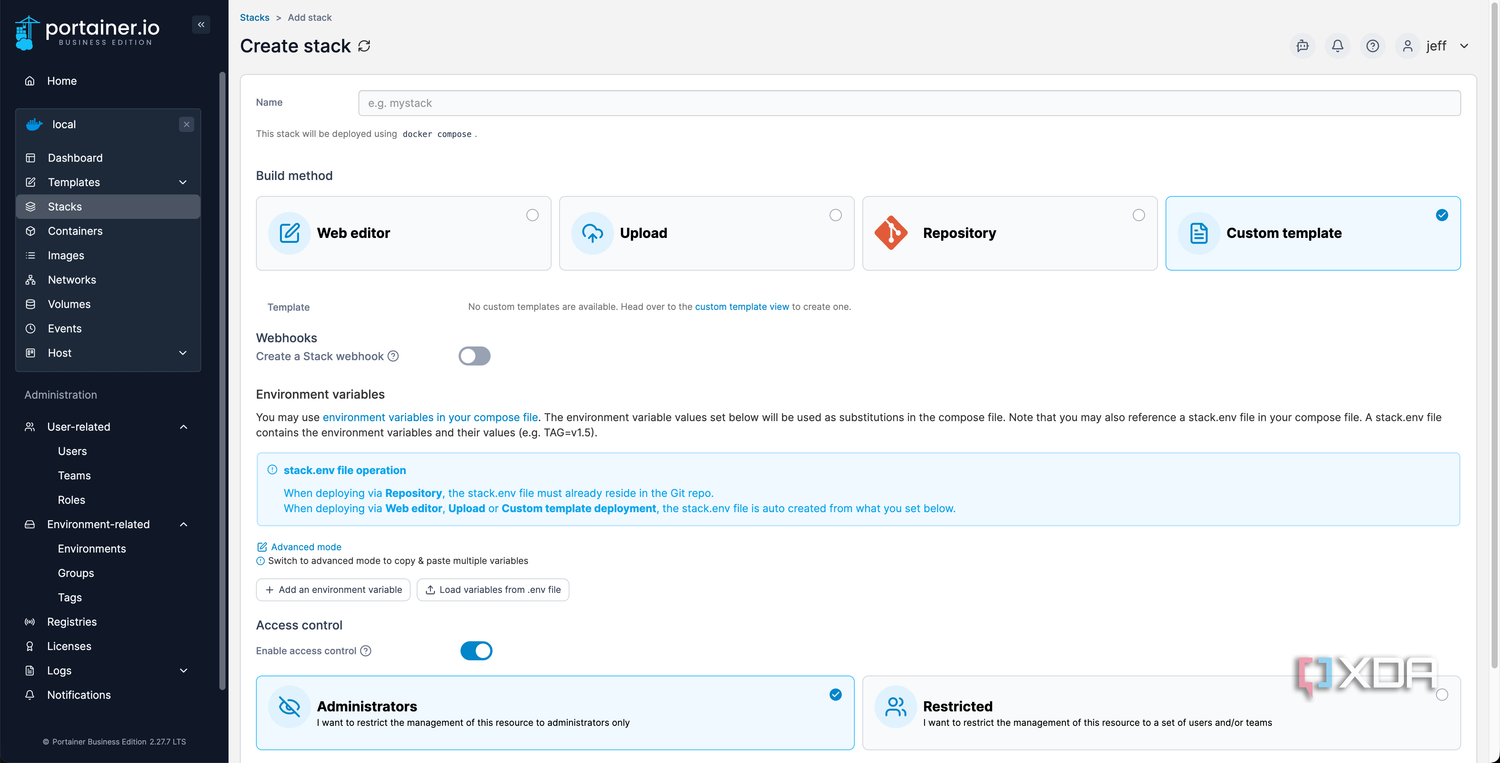Click the portainer.io logo
1500x763 pixels.
point(88,34)
